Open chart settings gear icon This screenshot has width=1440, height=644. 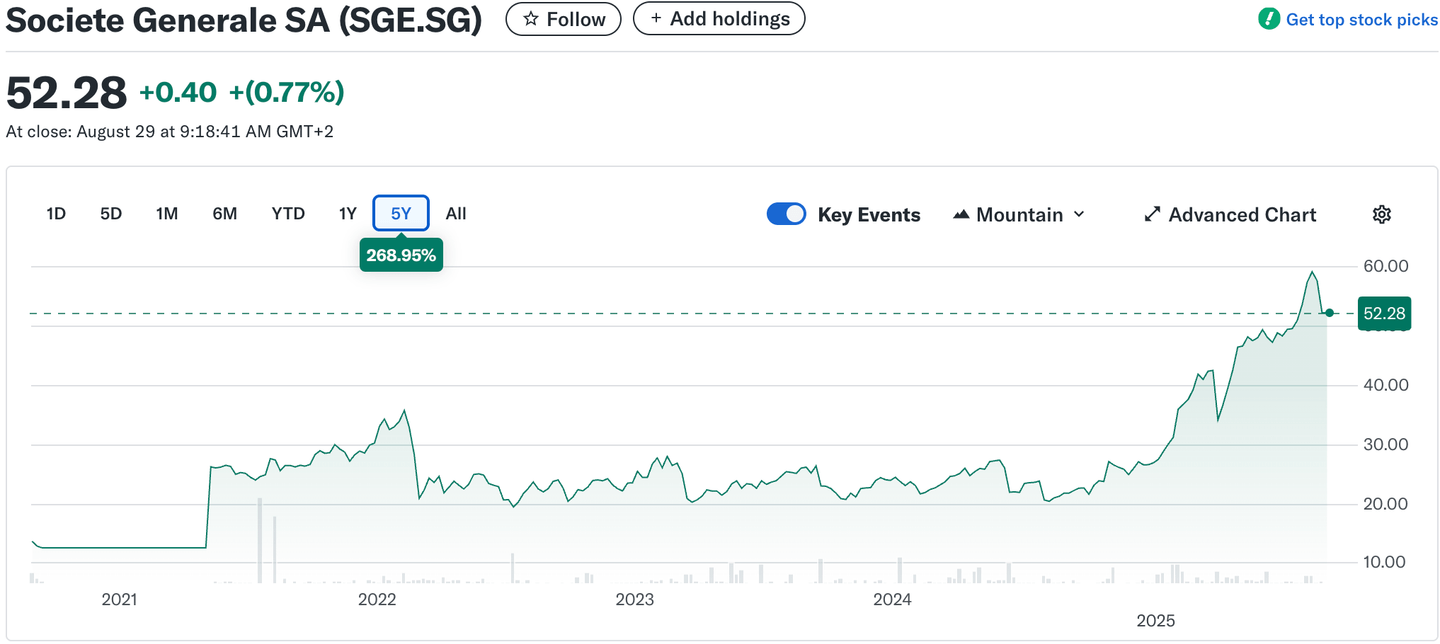[x=1382, y=214]
